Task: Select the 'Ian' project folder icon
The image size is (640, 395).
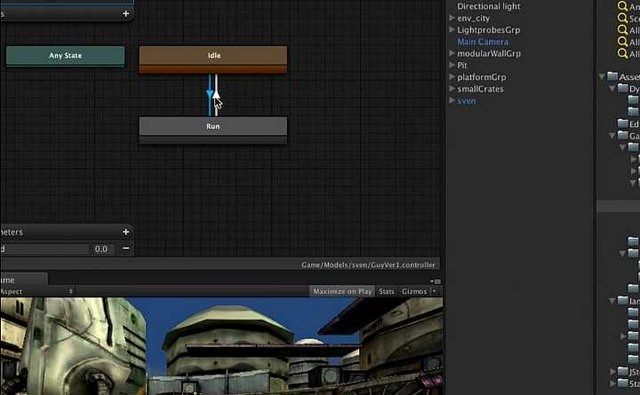Action: pyautogui.click(x=623, y=301)
